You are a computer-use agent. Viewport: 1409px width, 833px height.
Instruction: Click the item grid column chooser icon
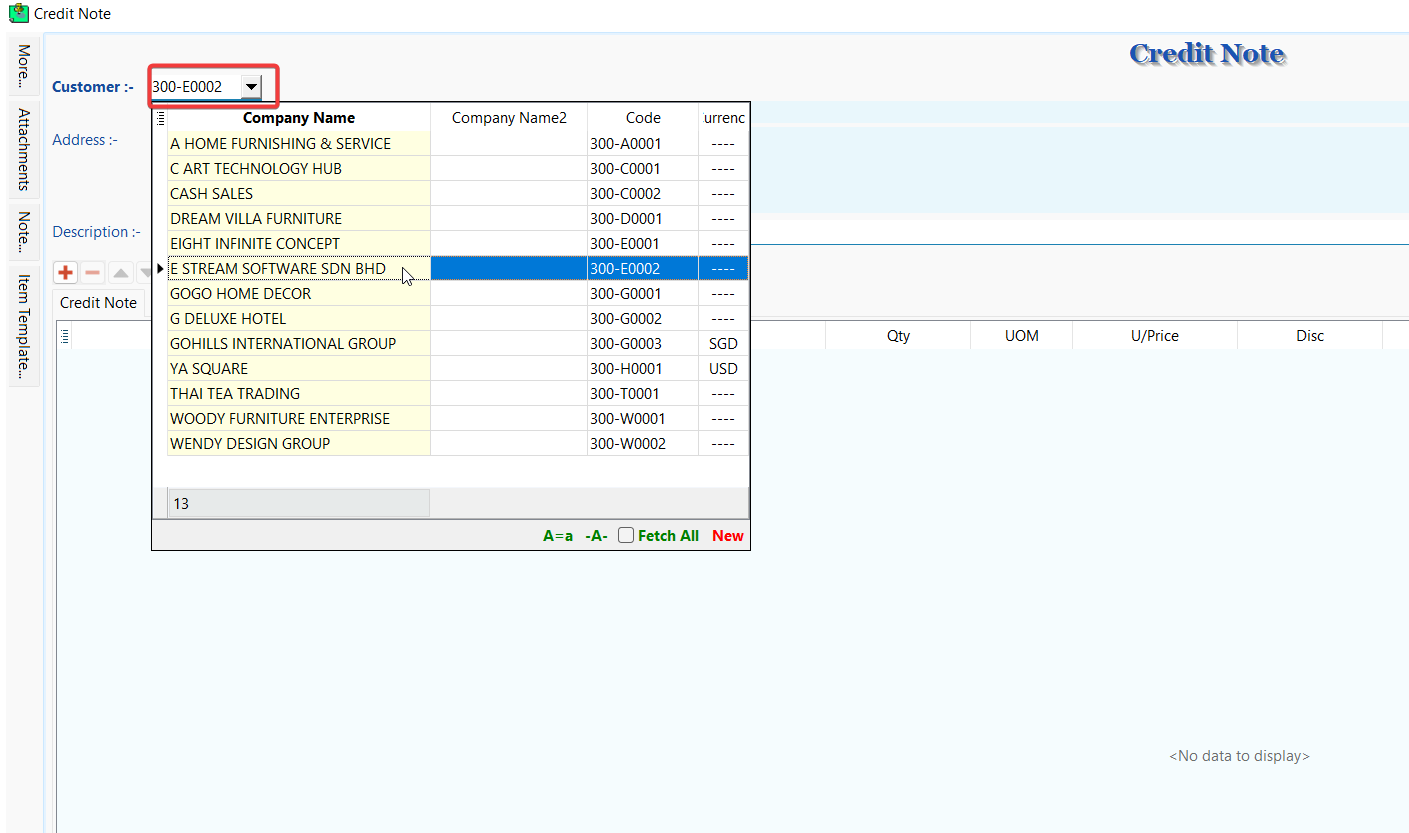[x=65, y=337]
